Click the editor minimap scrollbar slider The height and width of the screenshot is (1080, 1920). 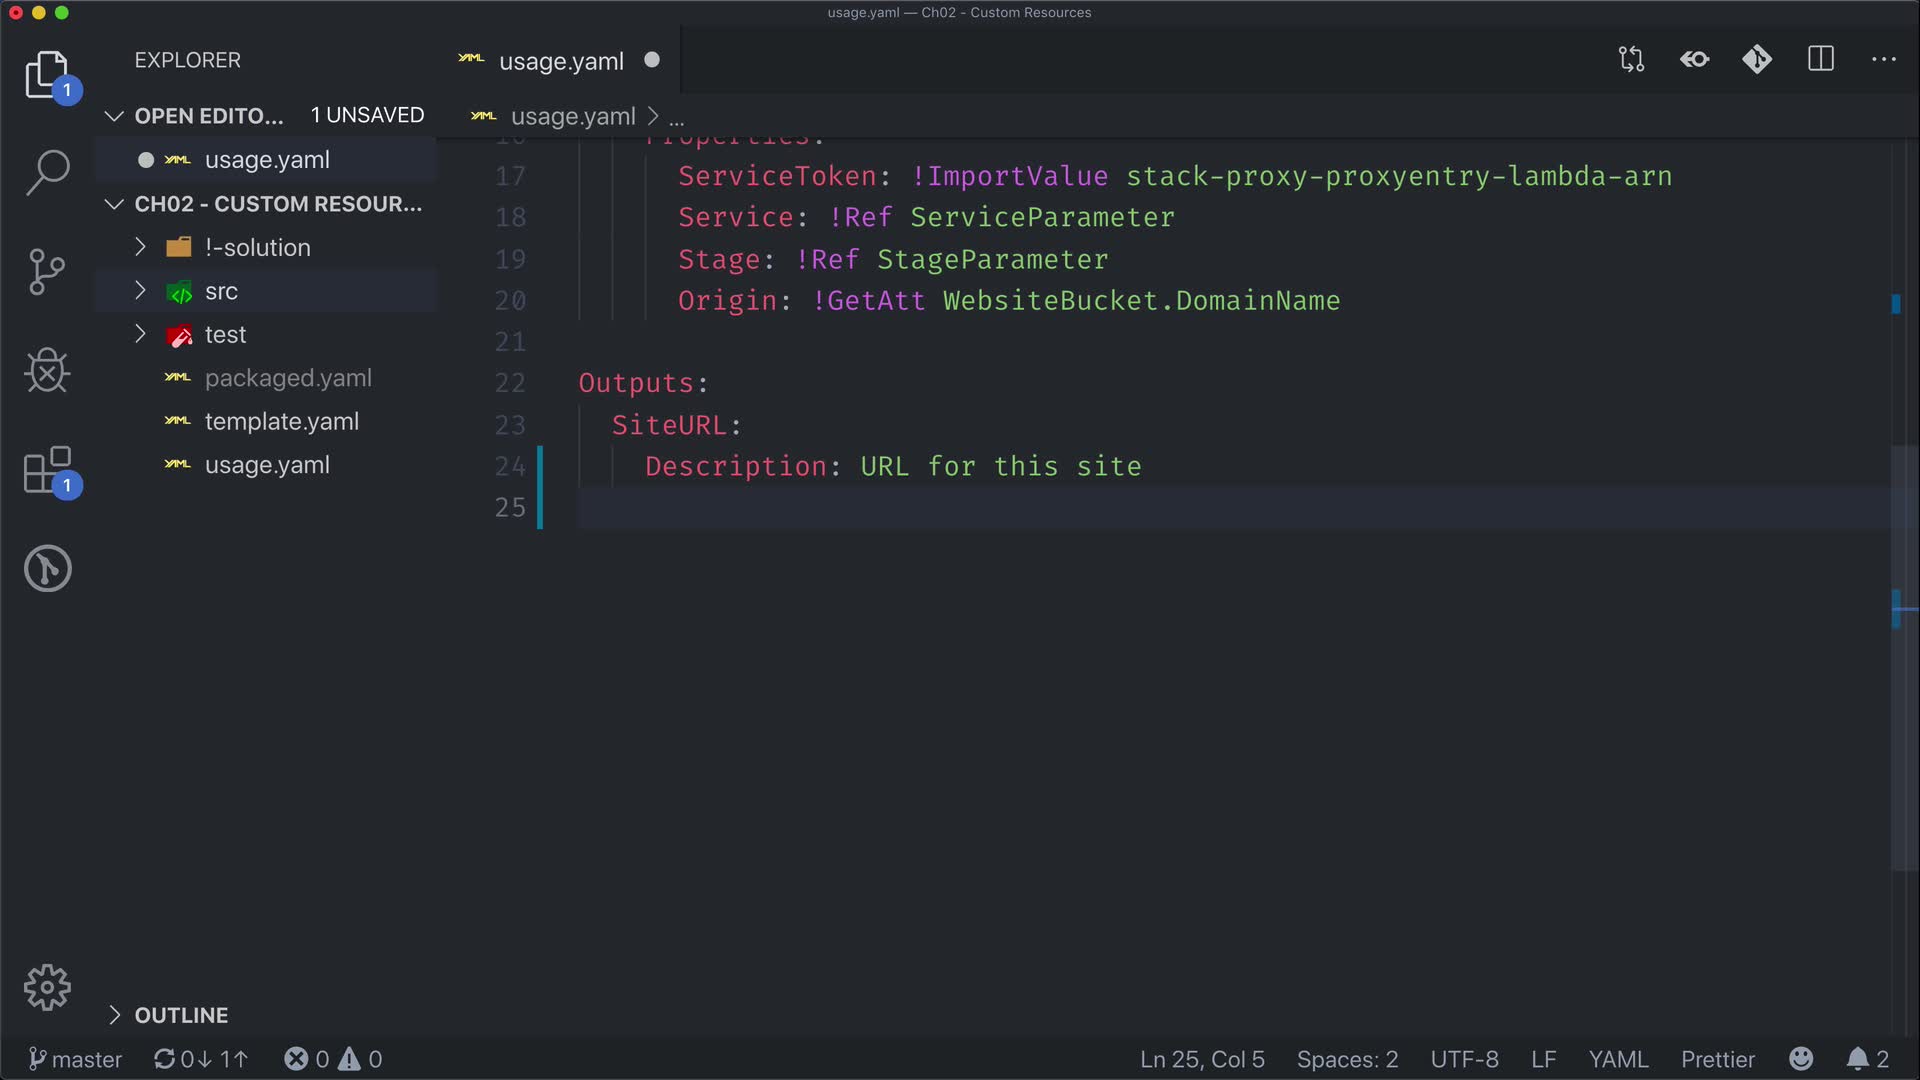(x=1904, y=660)
